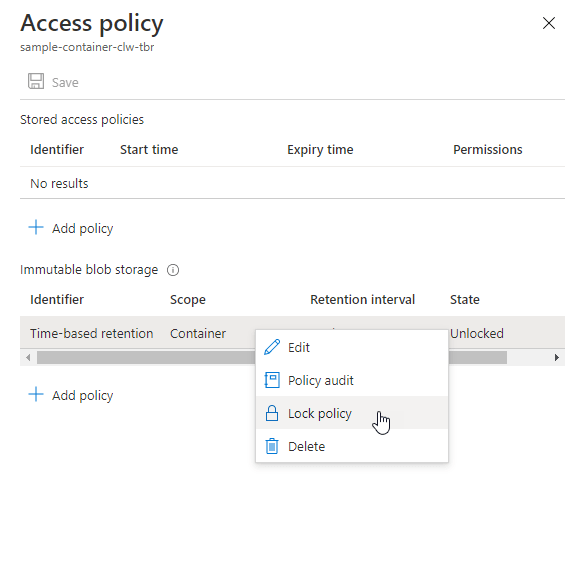584x573 pixels.
Task: Click the Identifier header in stored access policies
Action: pyautogui.click(x=57, y=150)
